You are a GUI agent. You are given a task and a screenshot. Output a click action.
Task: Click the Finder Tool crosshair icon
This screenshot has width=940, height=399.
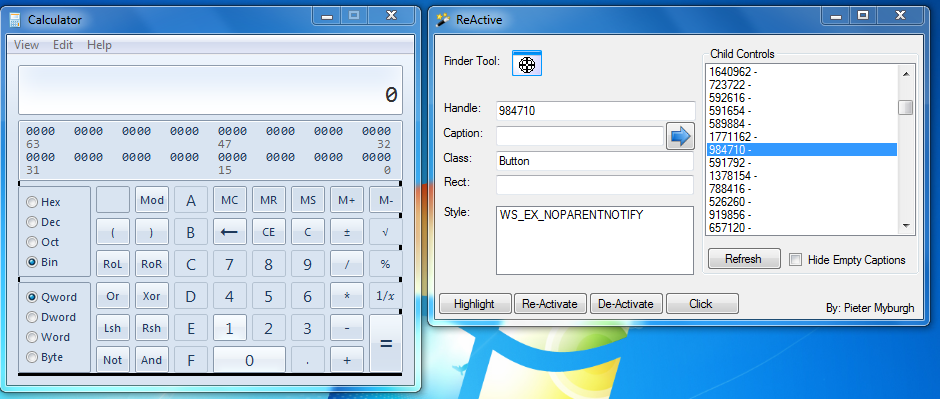(527, 64)
